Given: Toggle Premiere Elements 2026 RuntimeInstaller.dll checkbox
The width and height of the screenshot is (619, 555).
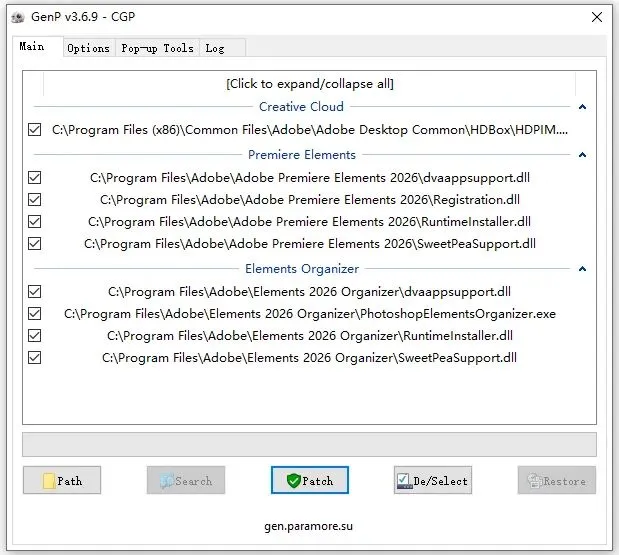Looking at the screenshot, I should tap(34, 221).
